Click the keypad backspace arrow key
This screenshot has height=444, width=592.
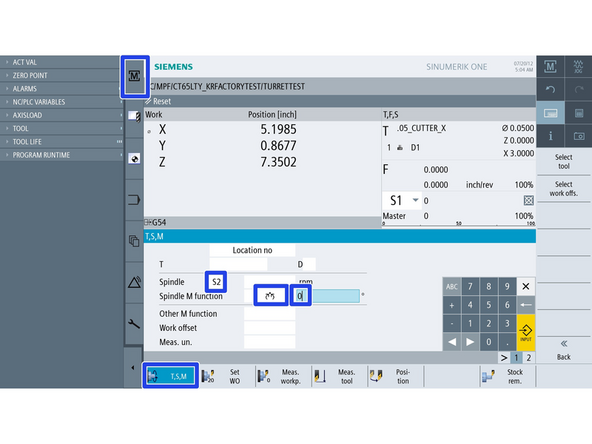[x=526, y=305]
